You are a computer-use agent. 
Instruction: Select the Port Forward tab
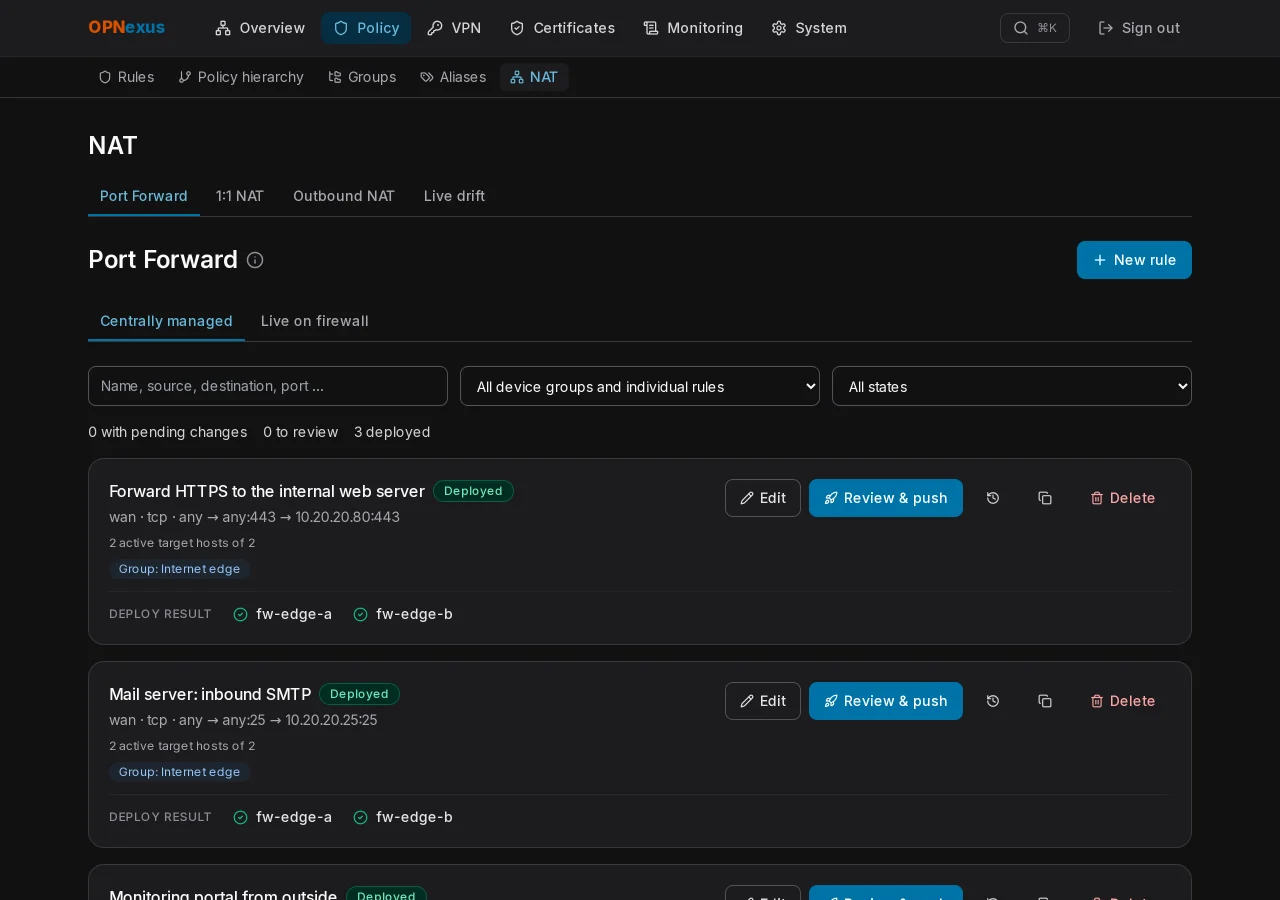click(144, 196)
